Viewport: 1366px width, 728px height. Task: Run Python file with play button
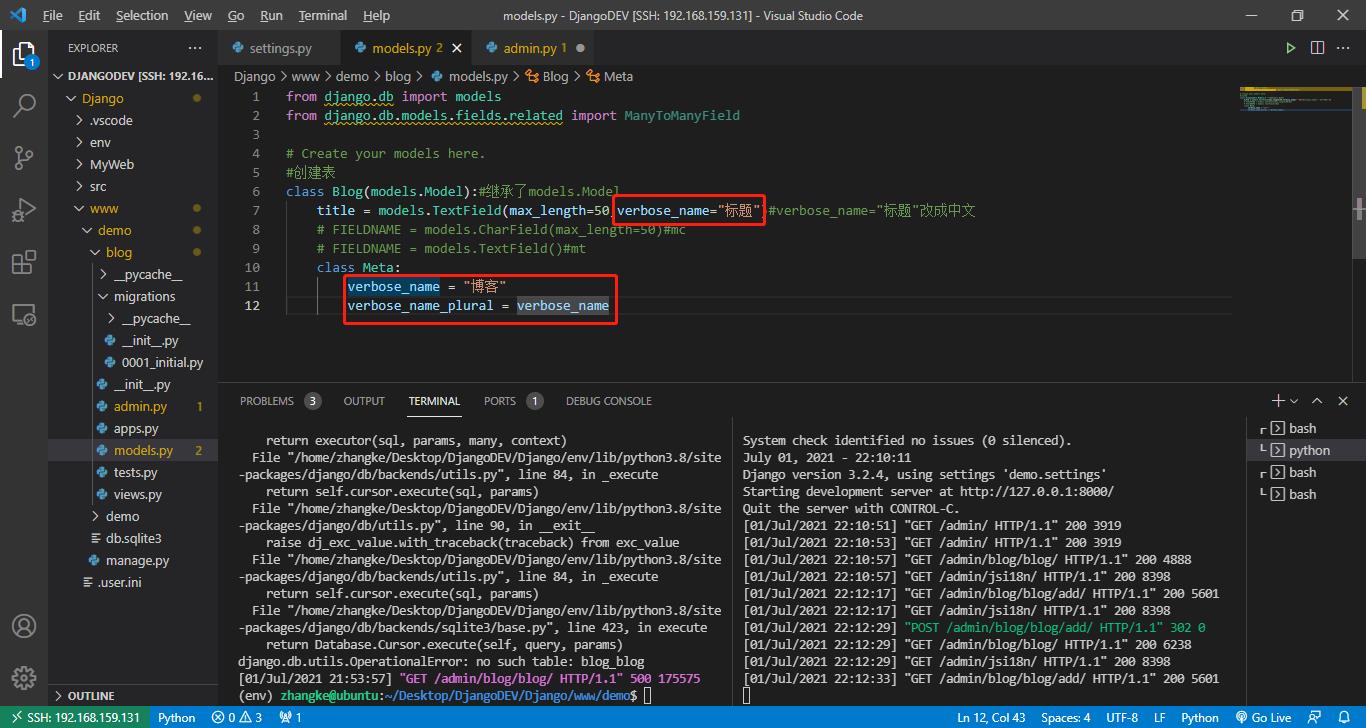point(1291,48)
